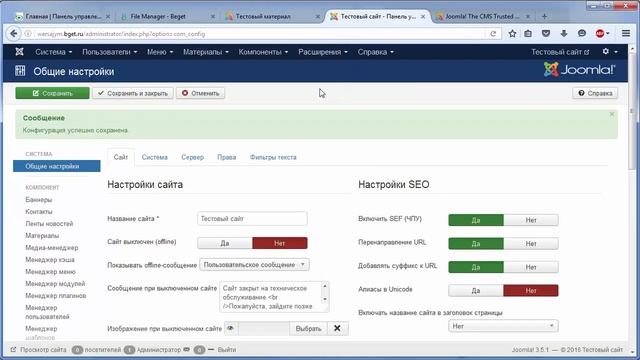Select the Сайт settings tab
640x360 pixels.
tap(121, 157)
